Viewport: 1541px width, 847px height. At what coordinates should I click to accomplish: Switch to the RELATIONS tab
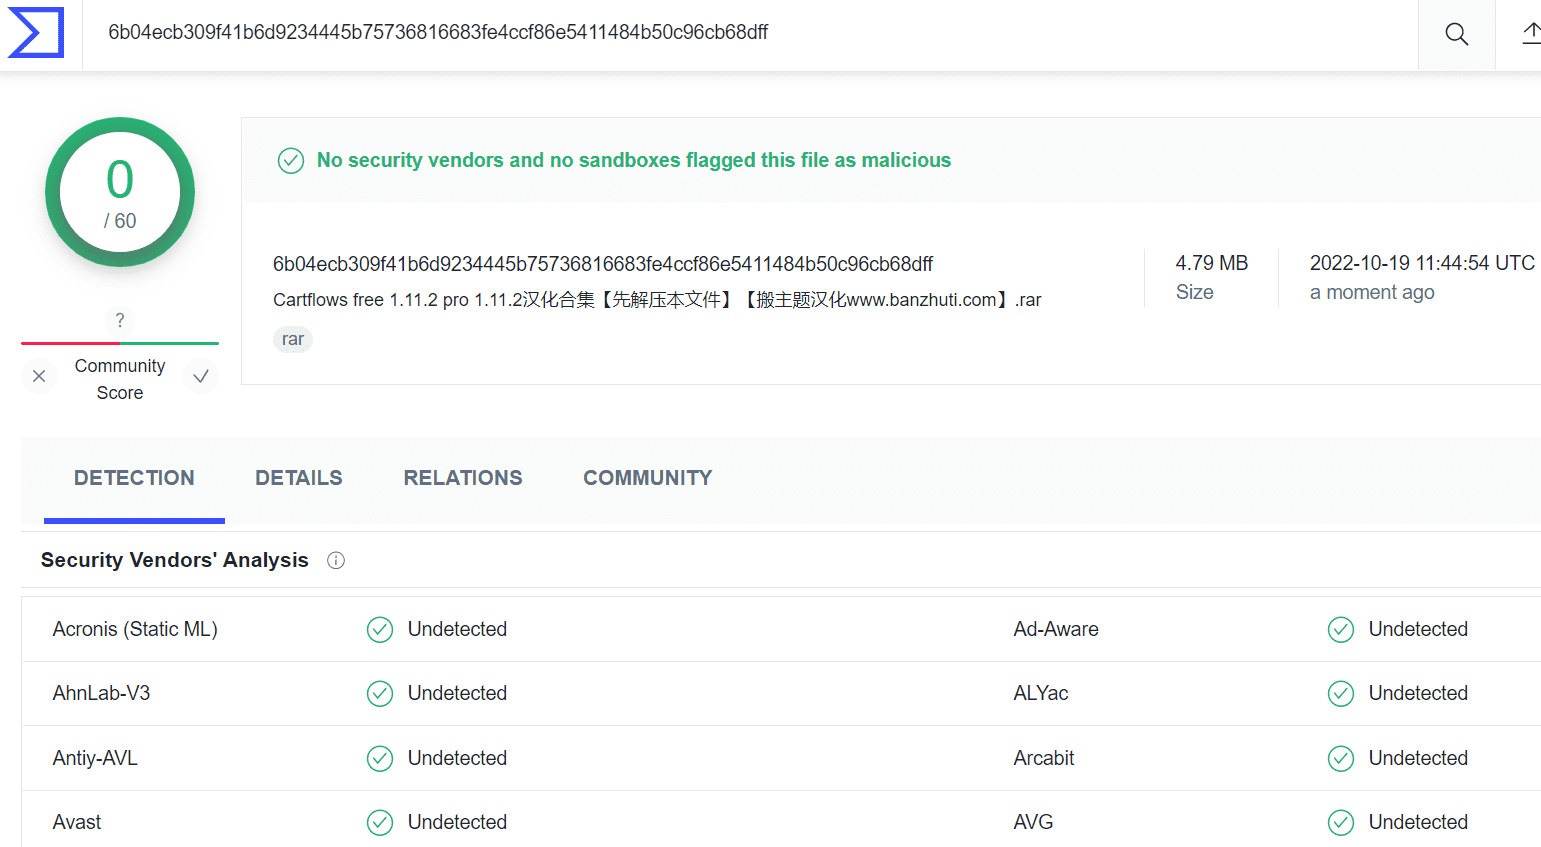pyautogui.click(x=463, y=478)
